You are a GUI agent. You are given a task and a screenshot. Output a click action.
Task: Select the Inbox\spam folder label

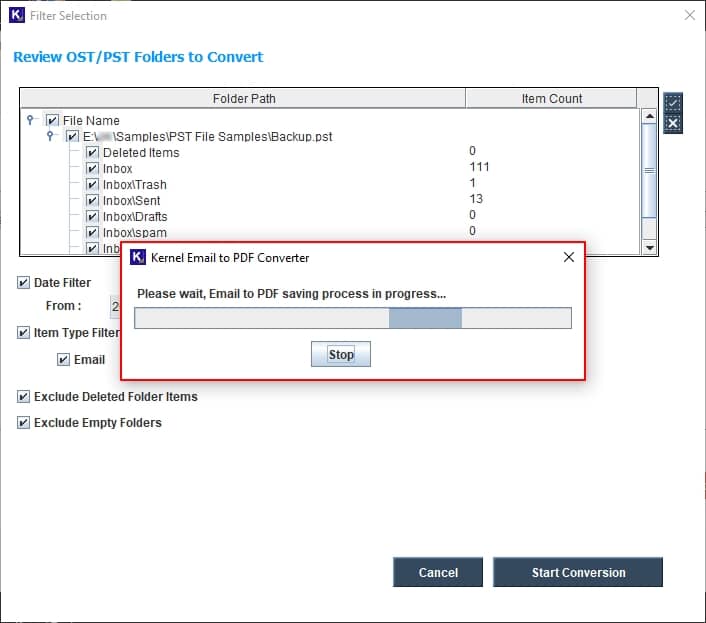tap(135, 233)
